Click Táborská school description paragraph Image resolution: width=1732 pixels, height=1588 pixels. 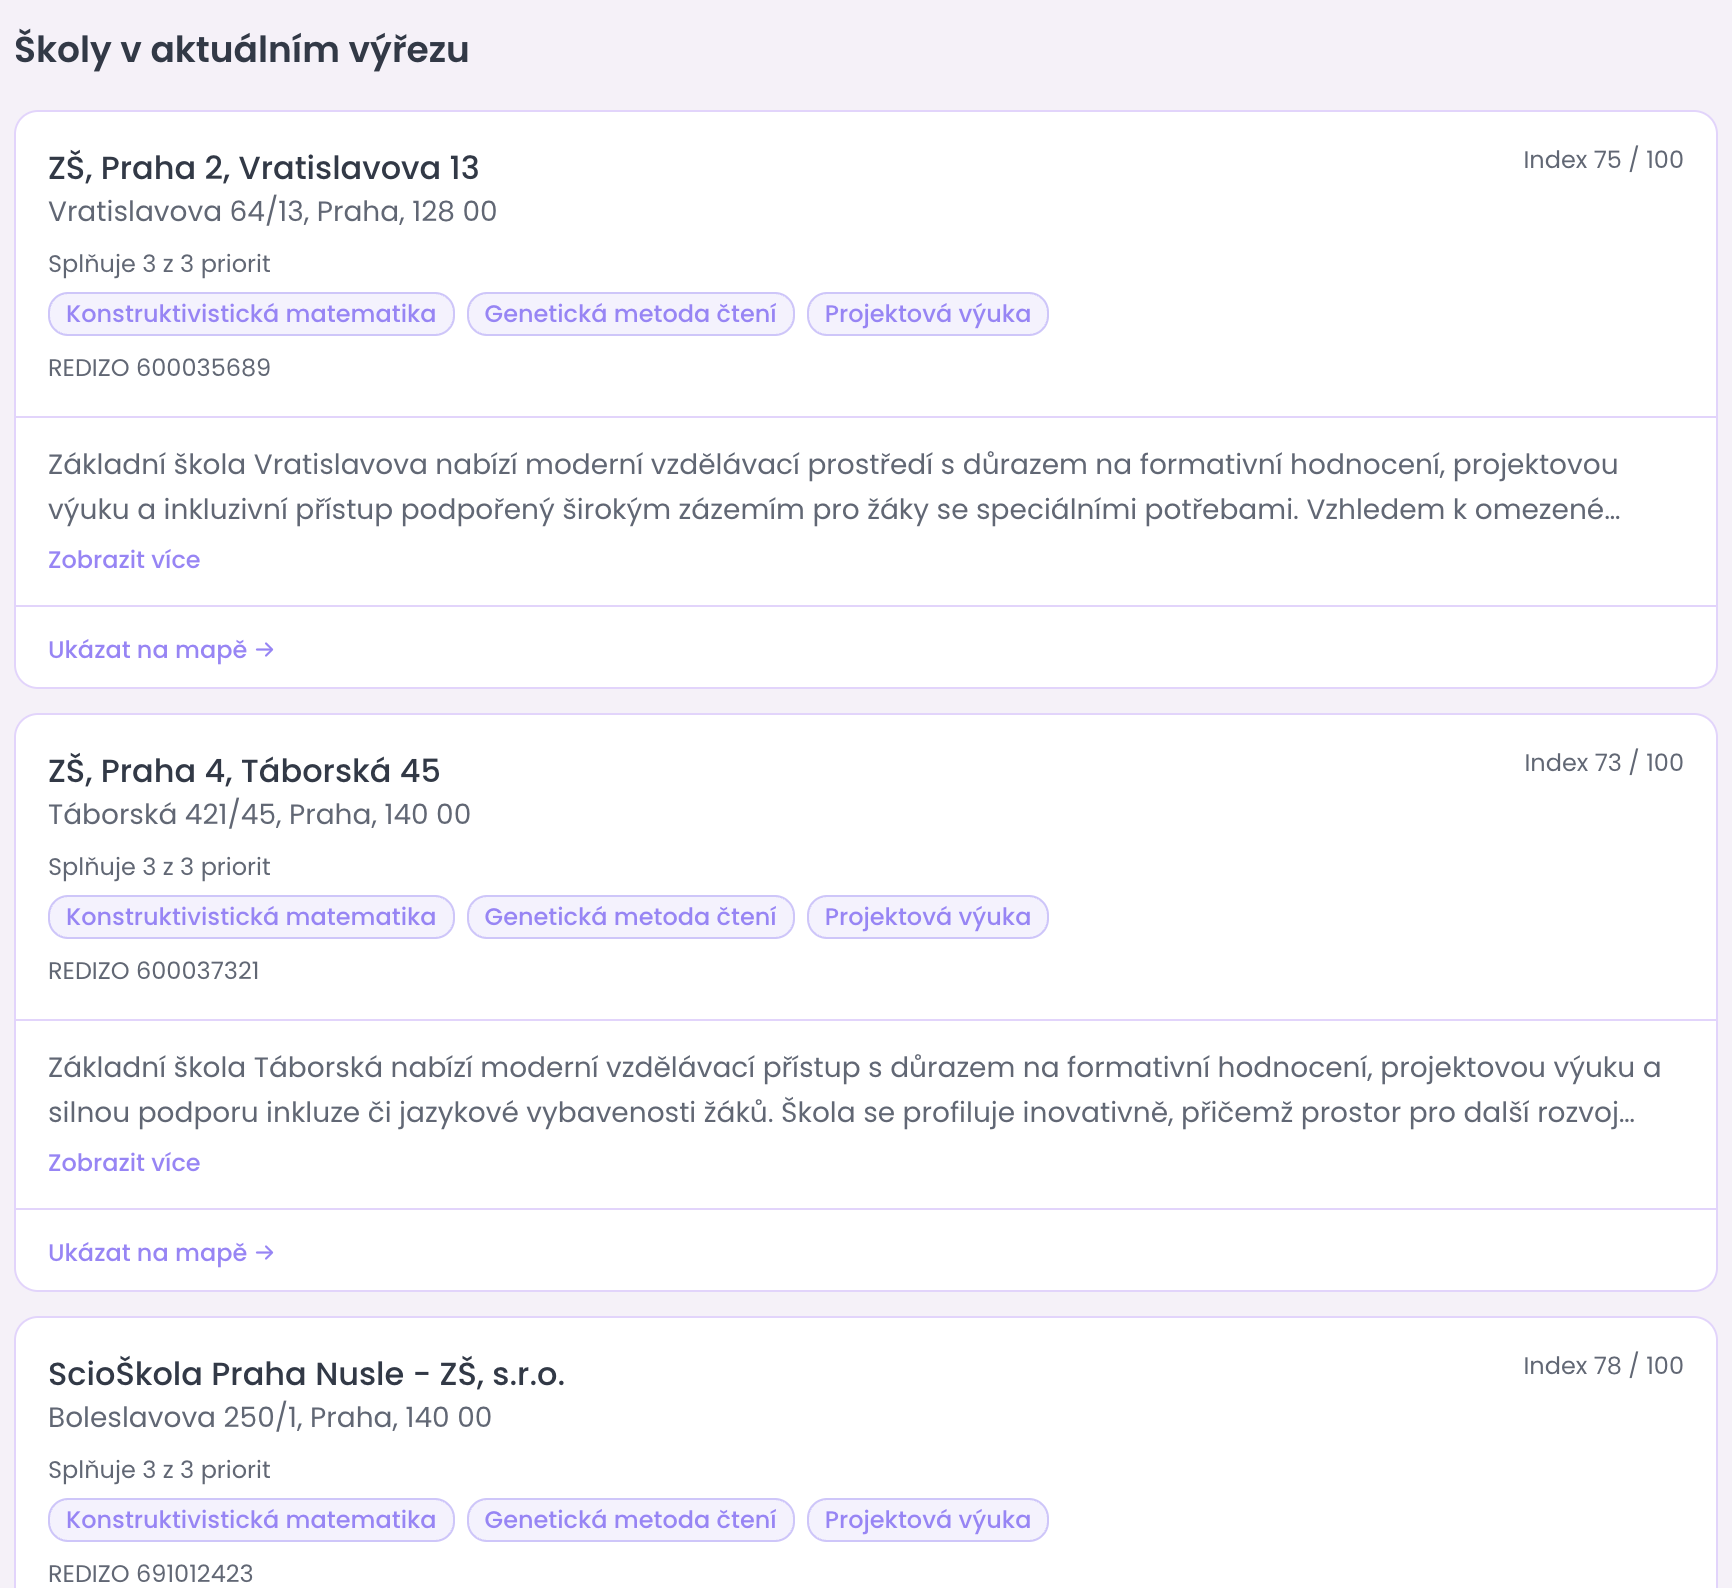855,1090
